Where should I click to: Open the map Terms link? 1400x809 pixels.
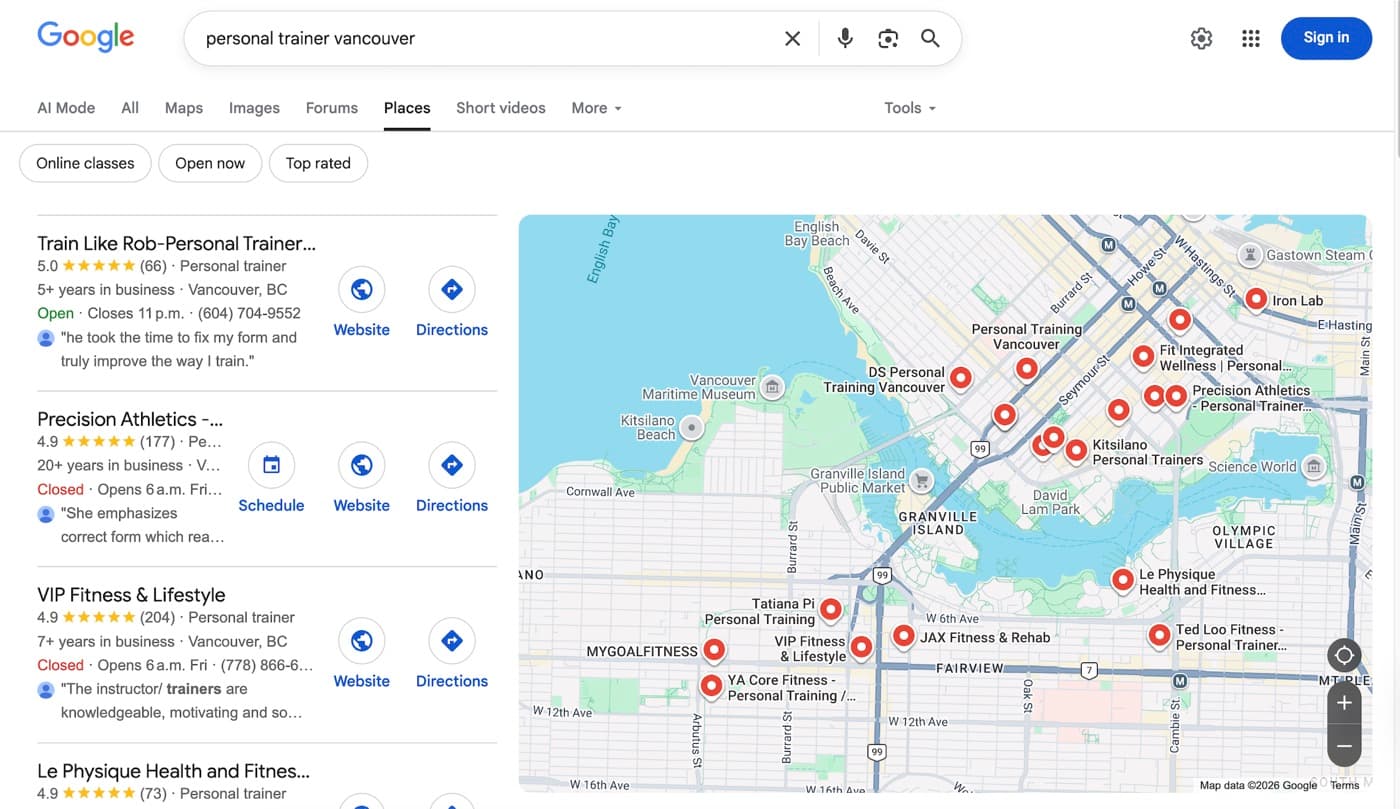point(1345,785)
